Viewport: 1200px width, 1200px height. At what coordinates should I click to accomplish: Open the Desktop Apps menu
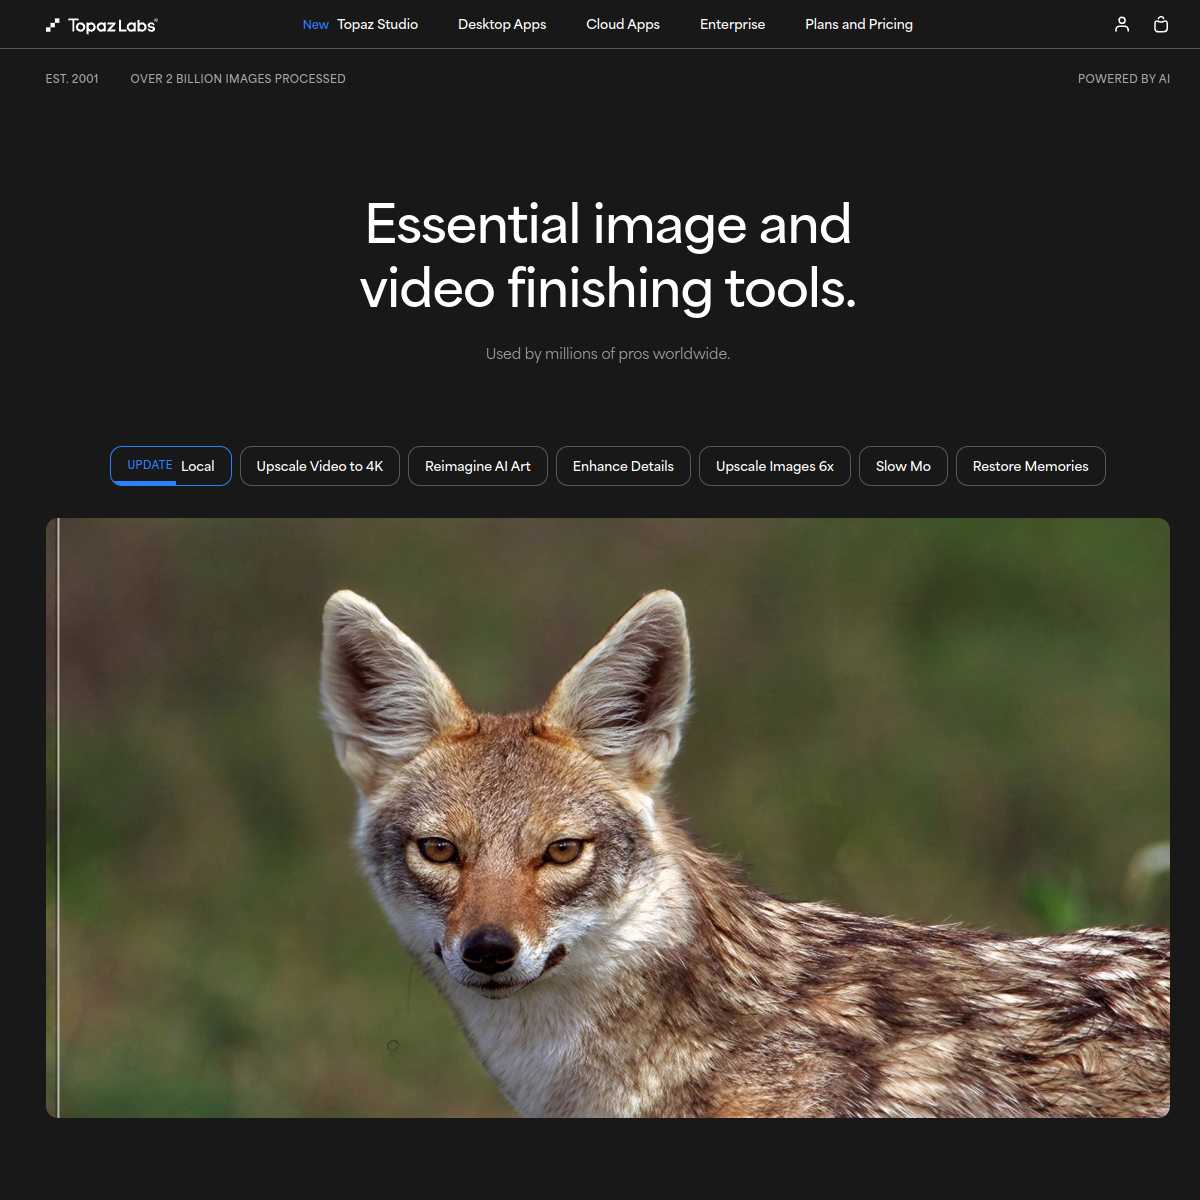502,24
